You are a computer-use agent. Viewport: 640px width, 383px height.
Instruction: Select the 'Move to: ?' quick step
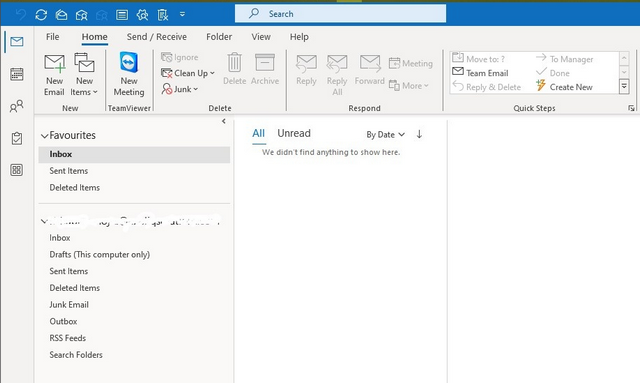click(479, 59)
